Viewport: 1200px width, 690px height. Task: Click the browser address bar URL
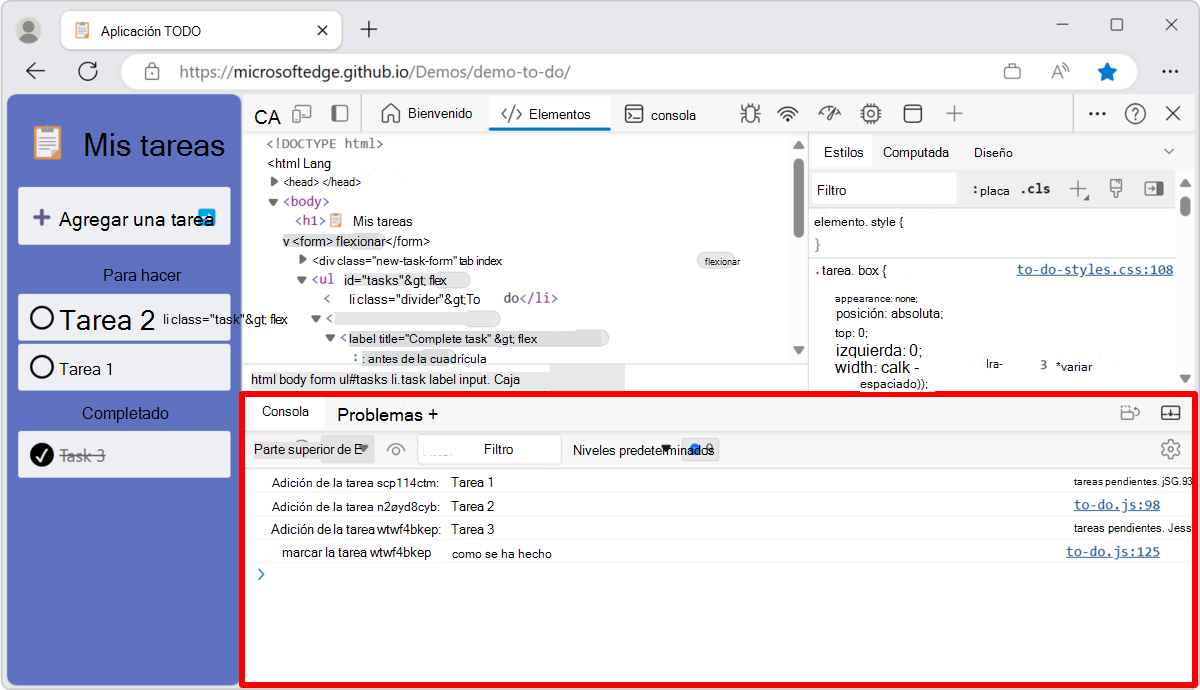click(375, 72)
